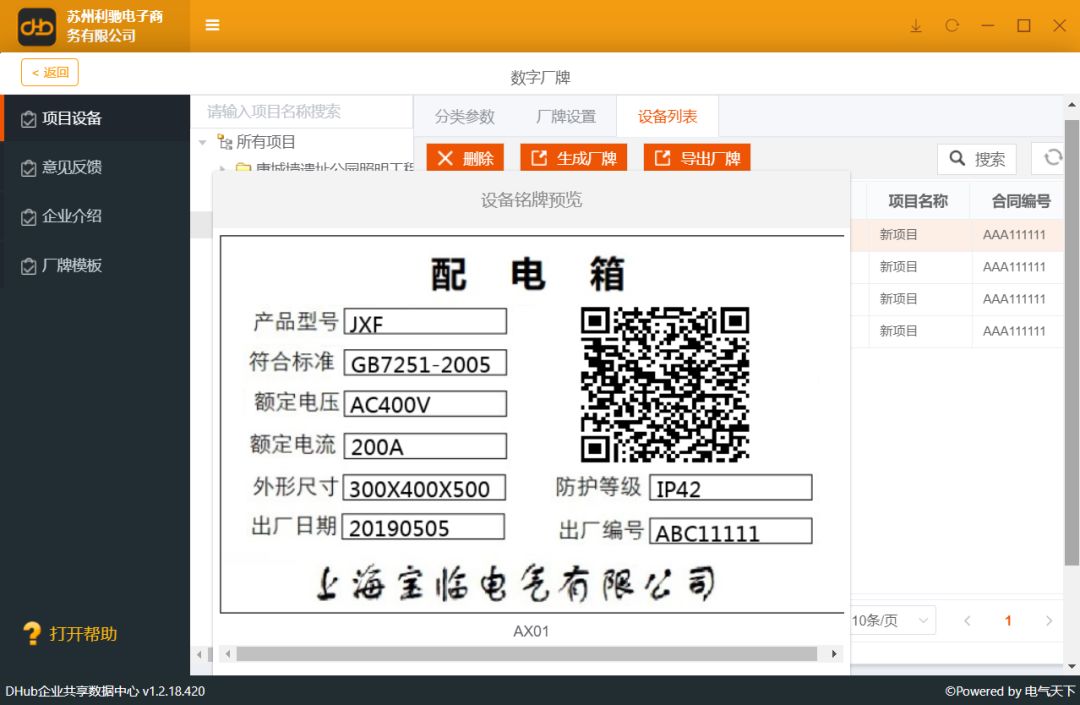Click the 返回 back button
This screenshot has height=705, width=1080.
(50, 72)
